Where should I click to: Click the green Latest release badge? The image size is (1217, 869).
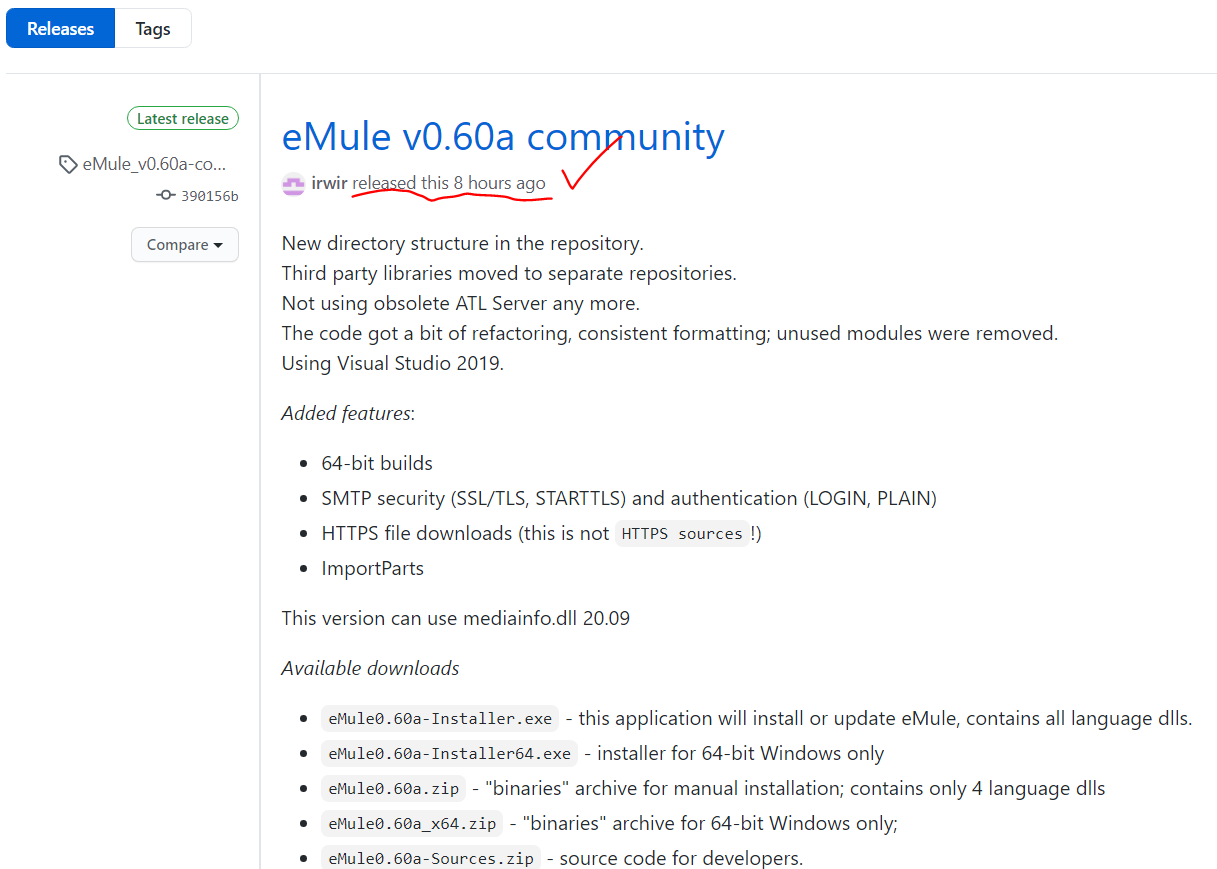[183, 119]
